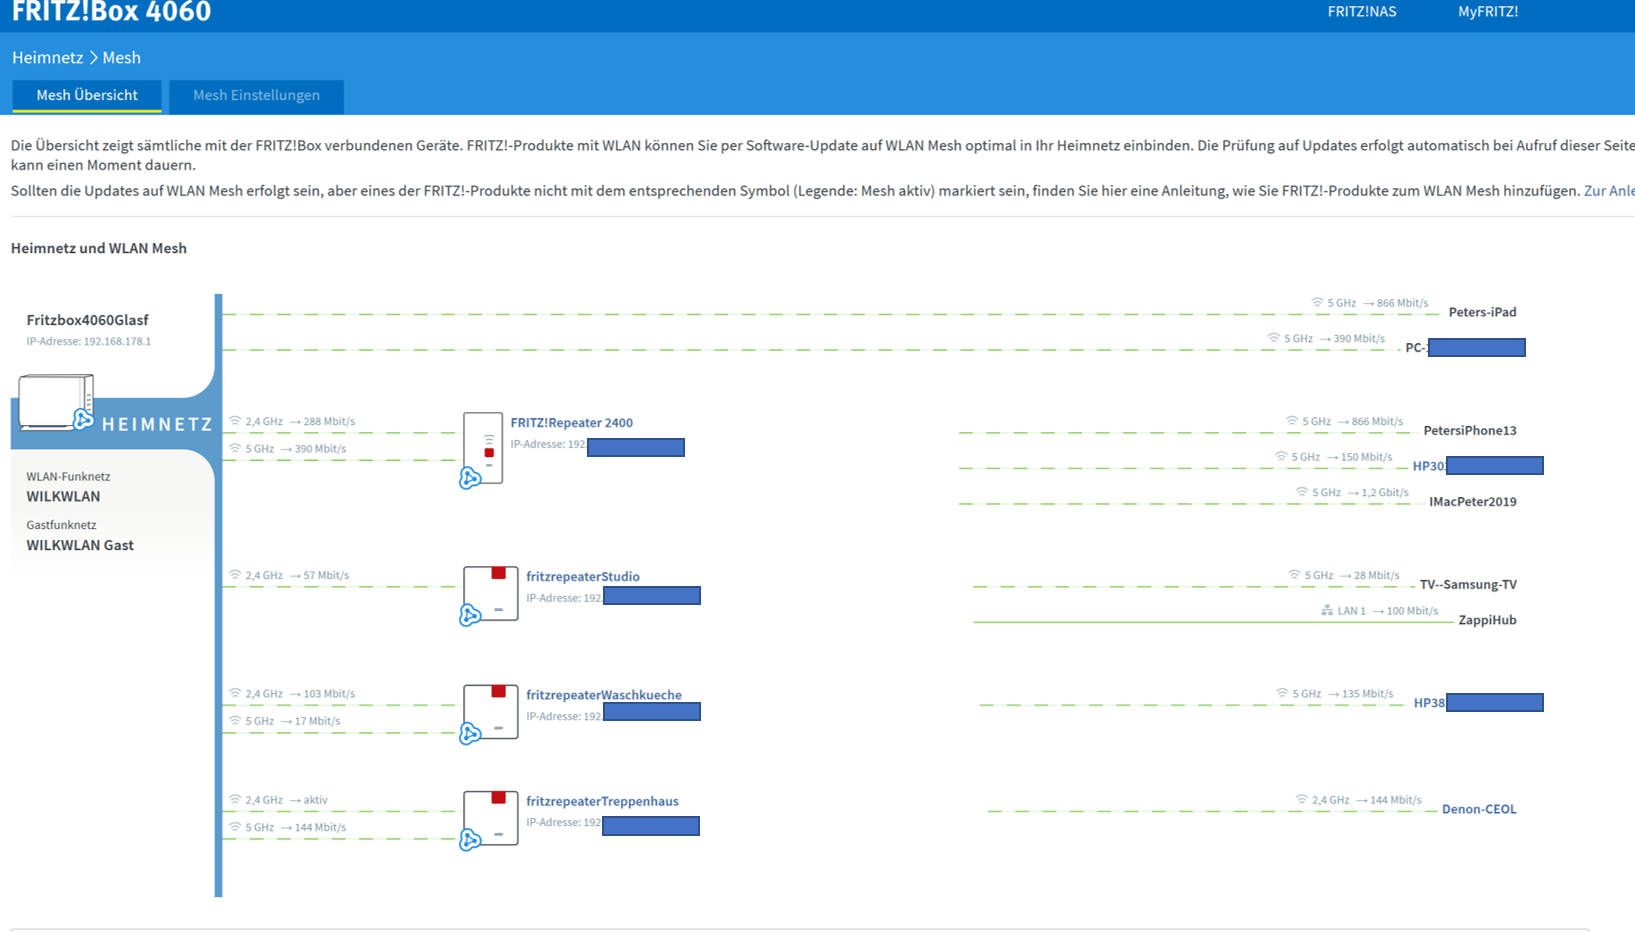1635x932 pixels.
Task: Switch to Mesh Einstellungen tab
Action: (x=256, y=96)
